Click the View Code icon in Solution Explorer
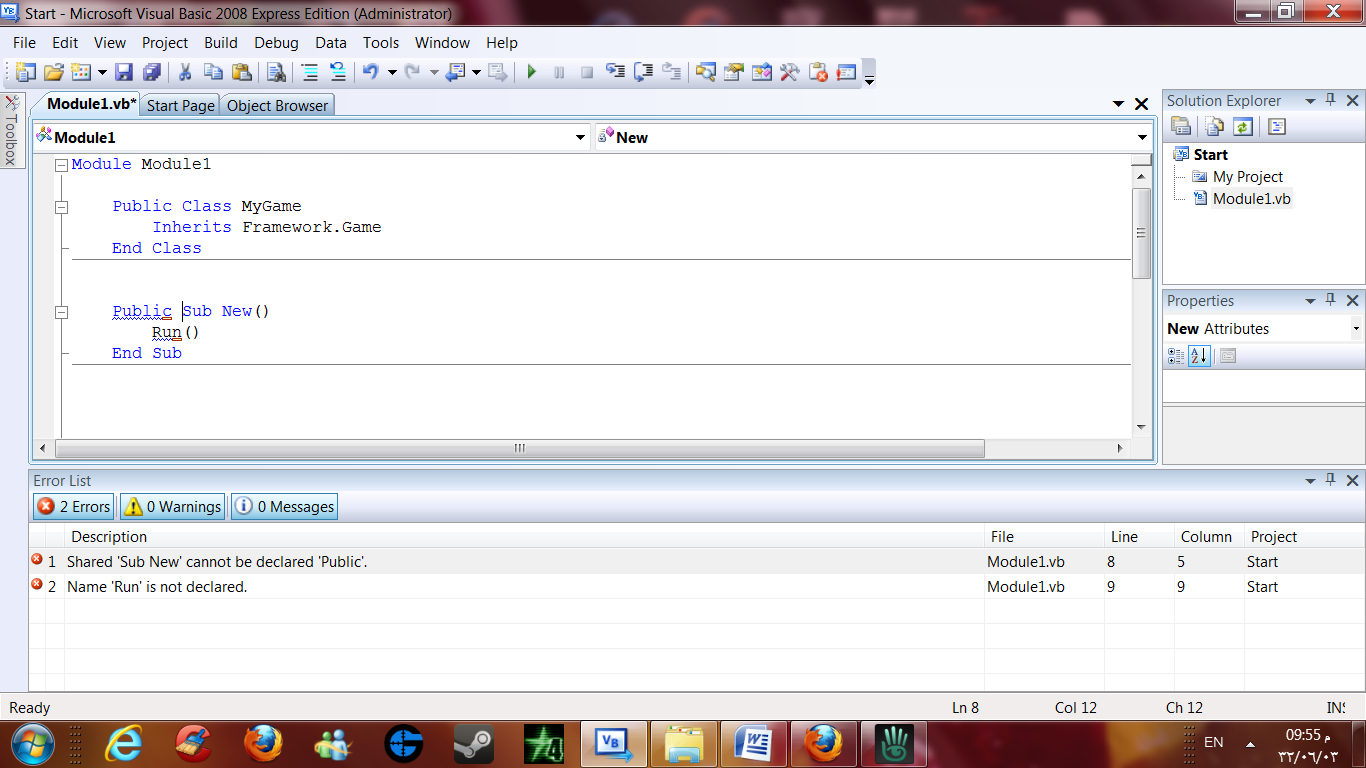 (x=1277, y=127)
